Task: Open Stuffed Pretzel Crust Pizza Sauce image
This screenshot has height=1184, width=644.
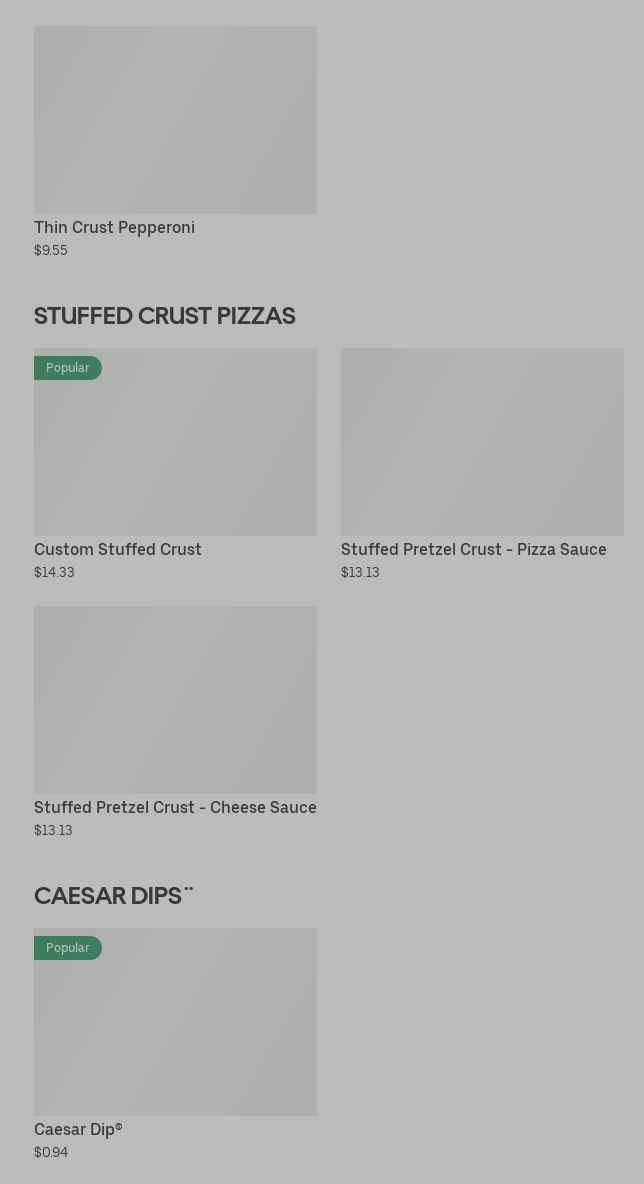Action: [482, 442]
